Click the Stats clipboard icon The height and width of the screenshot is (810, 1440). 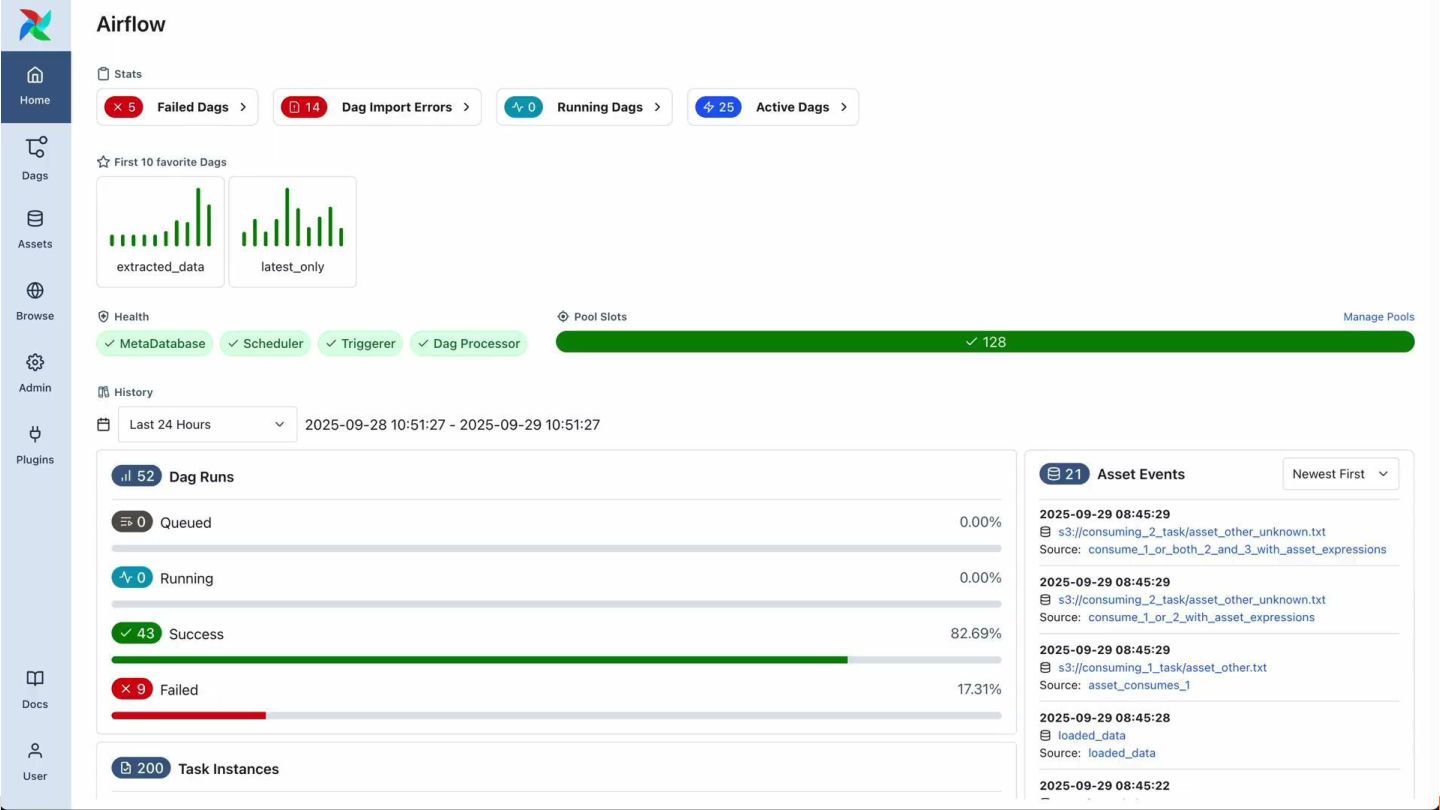pos(103,74)
